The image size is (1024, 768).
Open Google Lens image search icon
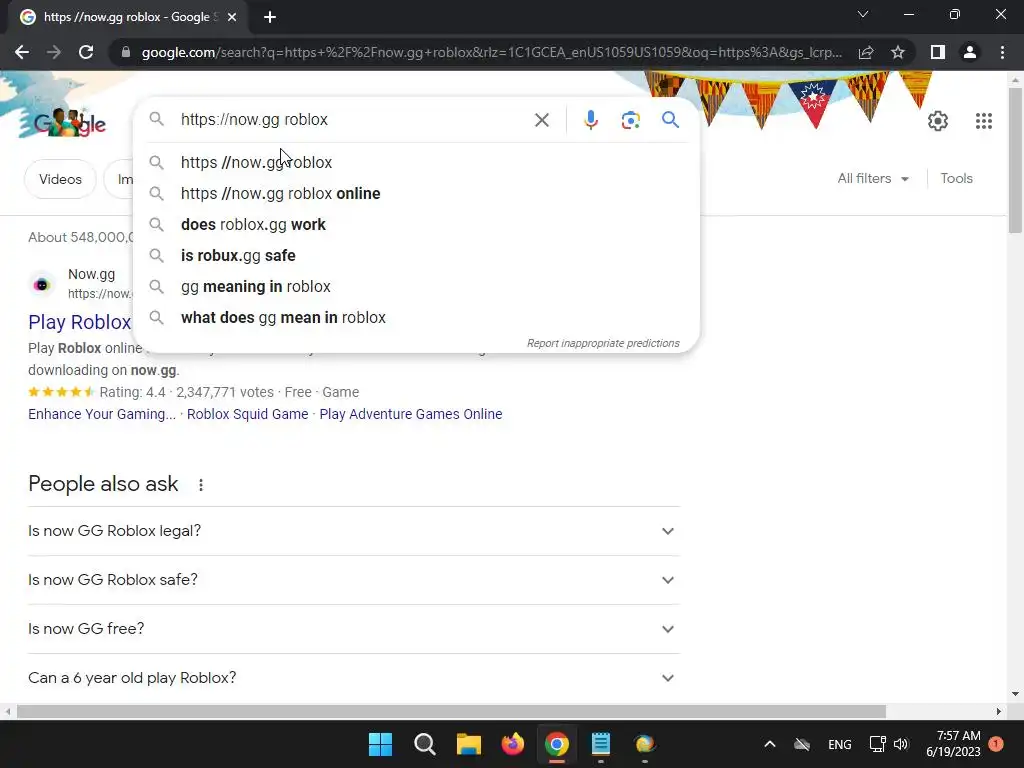click(x=630, y=120)
